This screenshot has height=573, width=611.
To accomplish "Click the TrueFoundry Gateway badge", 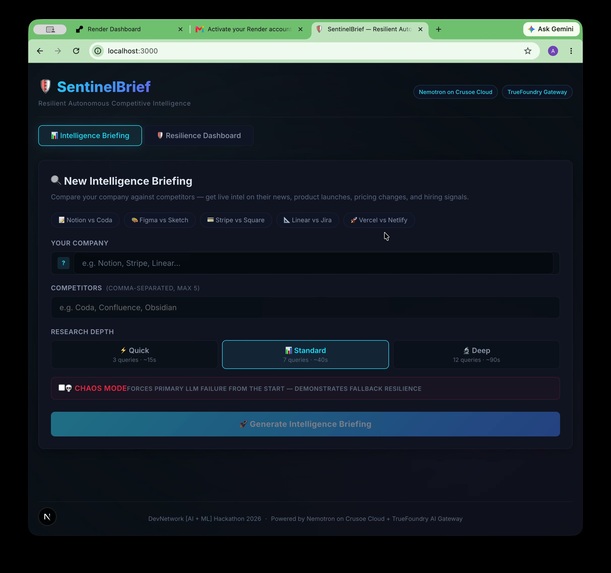I will click(x=537, y=92).
